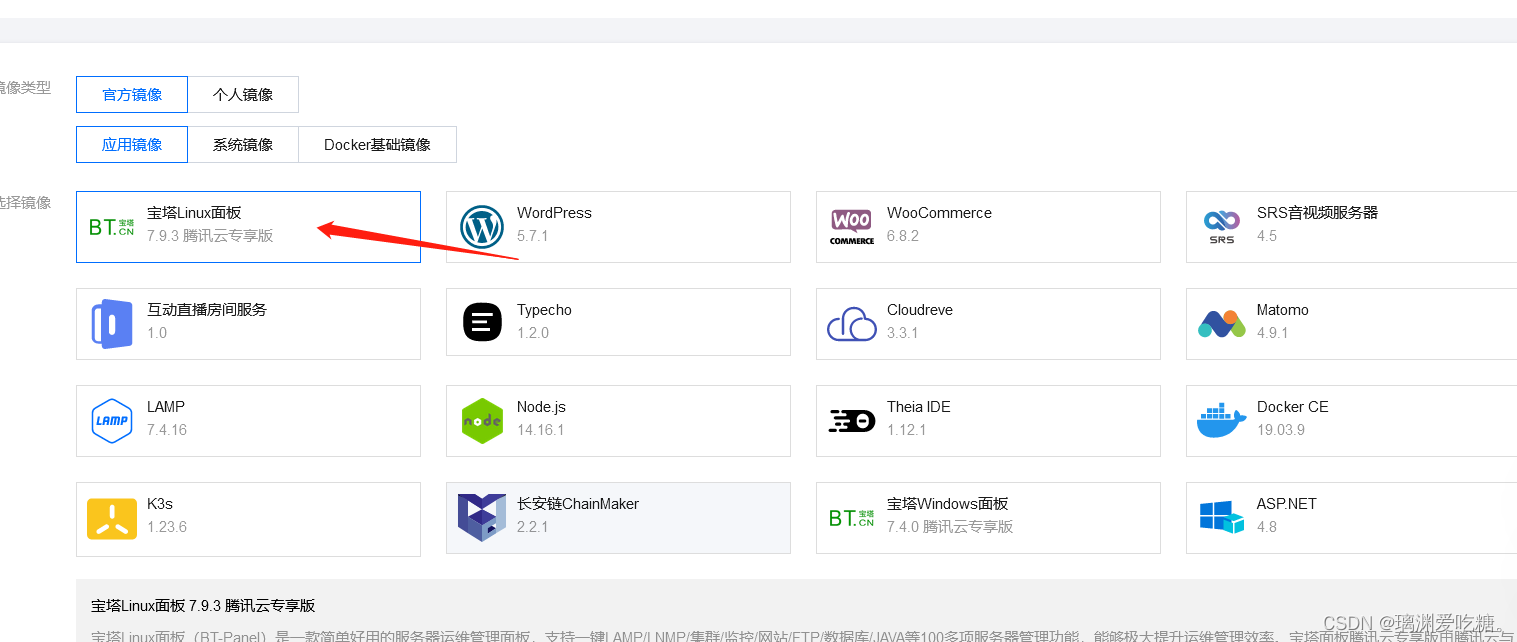This screenshot has width=1517, height=642.
Task: Choose the Matomo image title
Action: point(1283,310)
